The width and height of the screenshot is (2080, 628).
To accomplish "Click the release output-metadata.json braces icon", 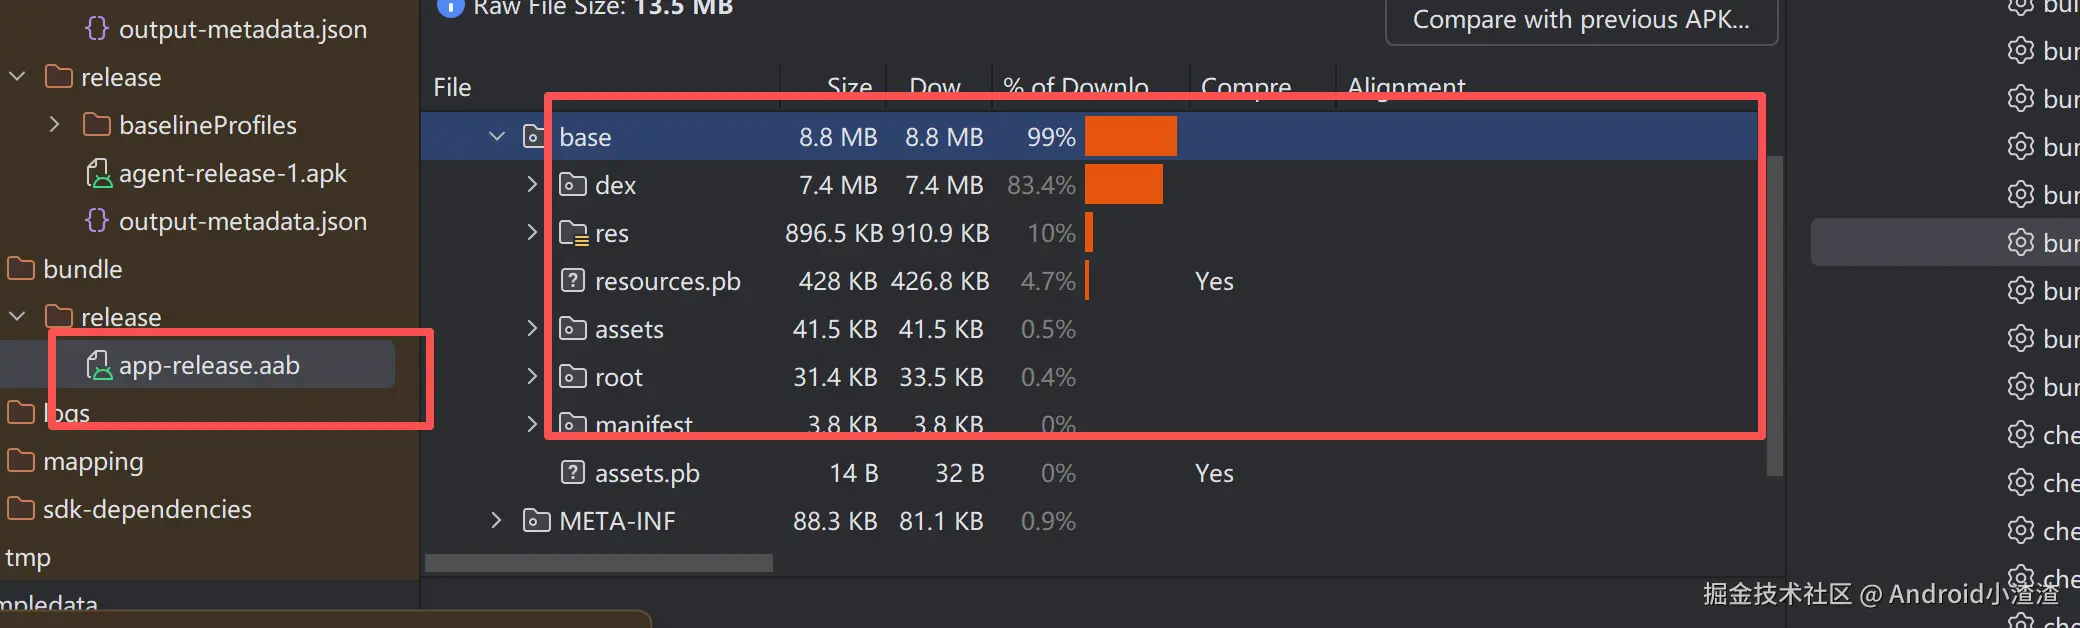I will tap(96, 221).
